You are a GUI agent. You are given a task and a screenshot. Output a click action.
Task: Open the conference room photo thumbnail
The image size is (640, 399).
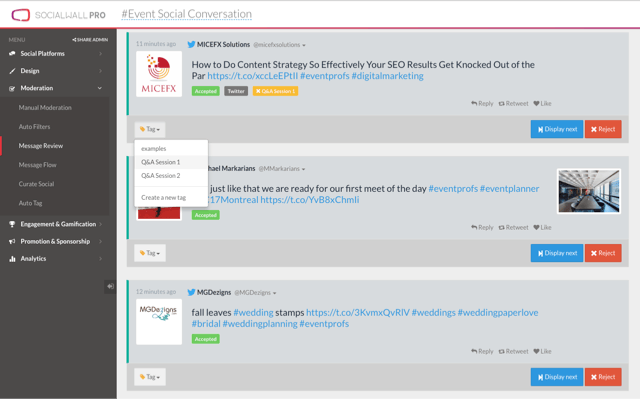[x=589, y=191]
